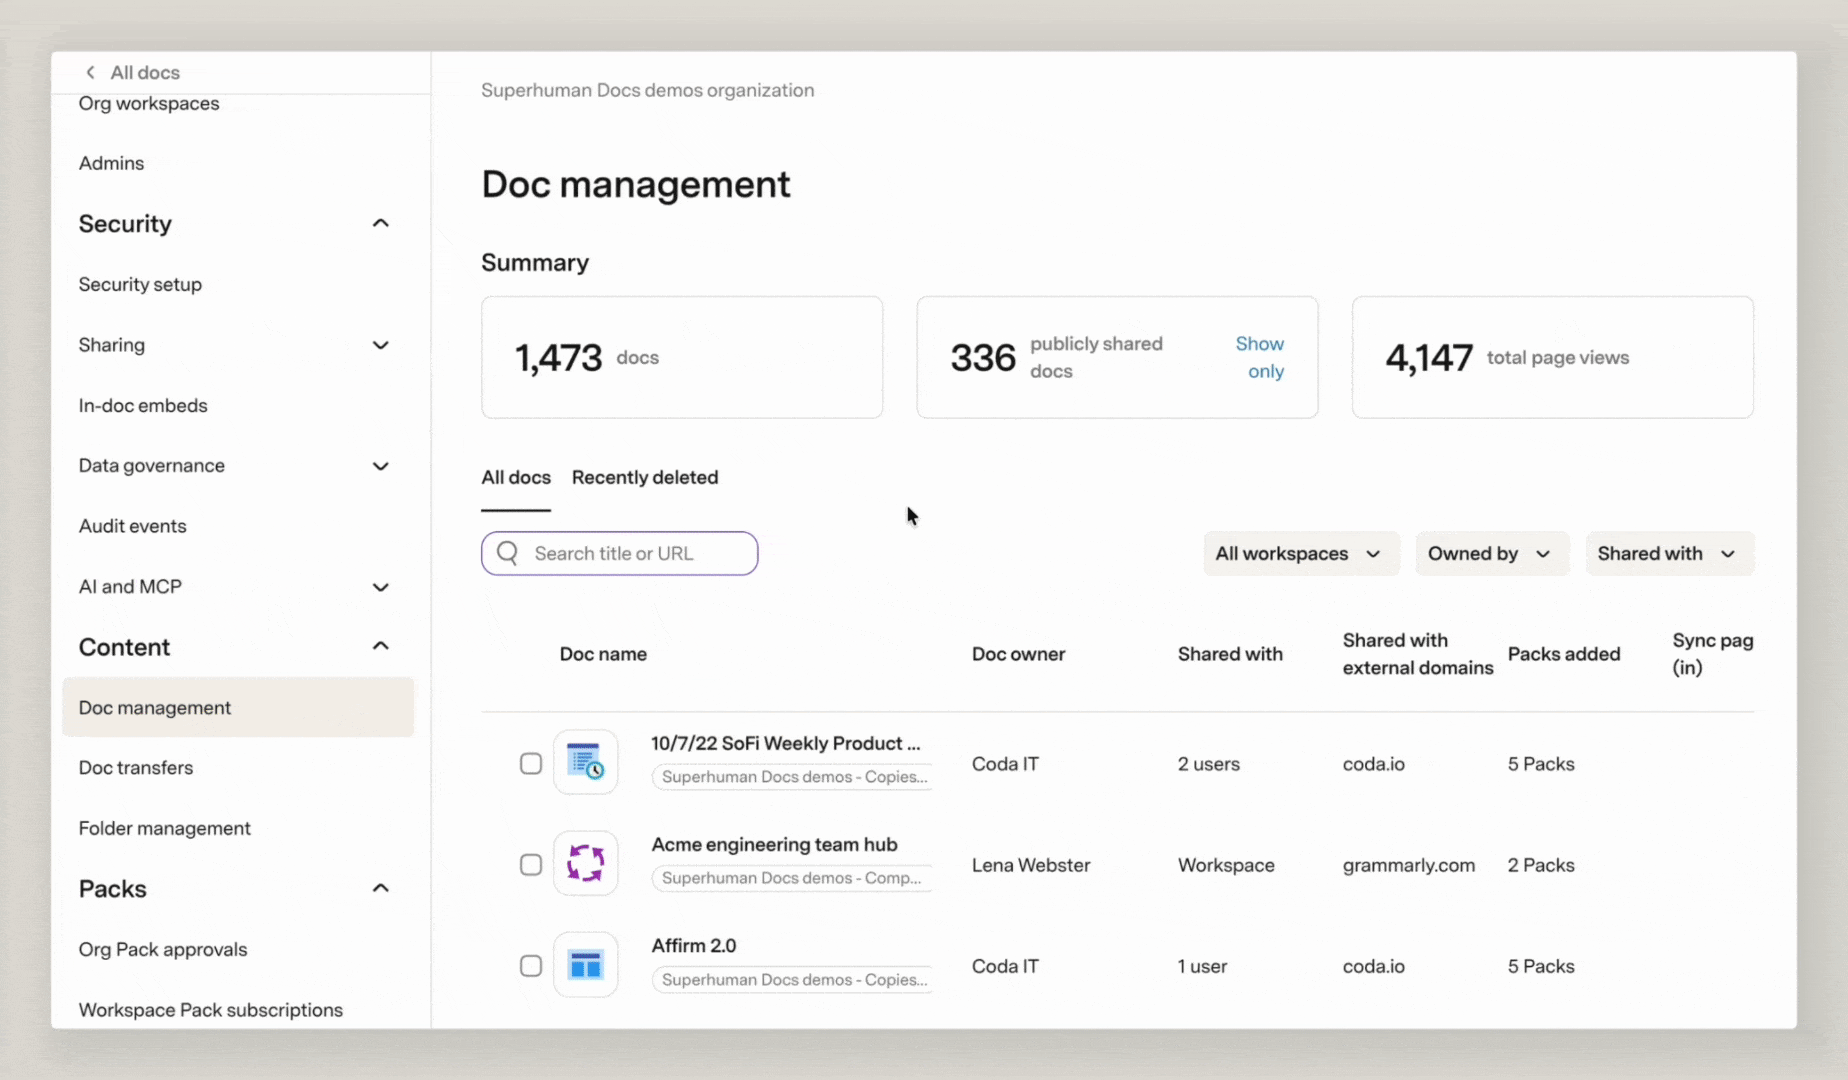Open the Acme engineering team hub doc icon
The height and width of the screenshot is (1080, 1848).
tap(586, 863)
